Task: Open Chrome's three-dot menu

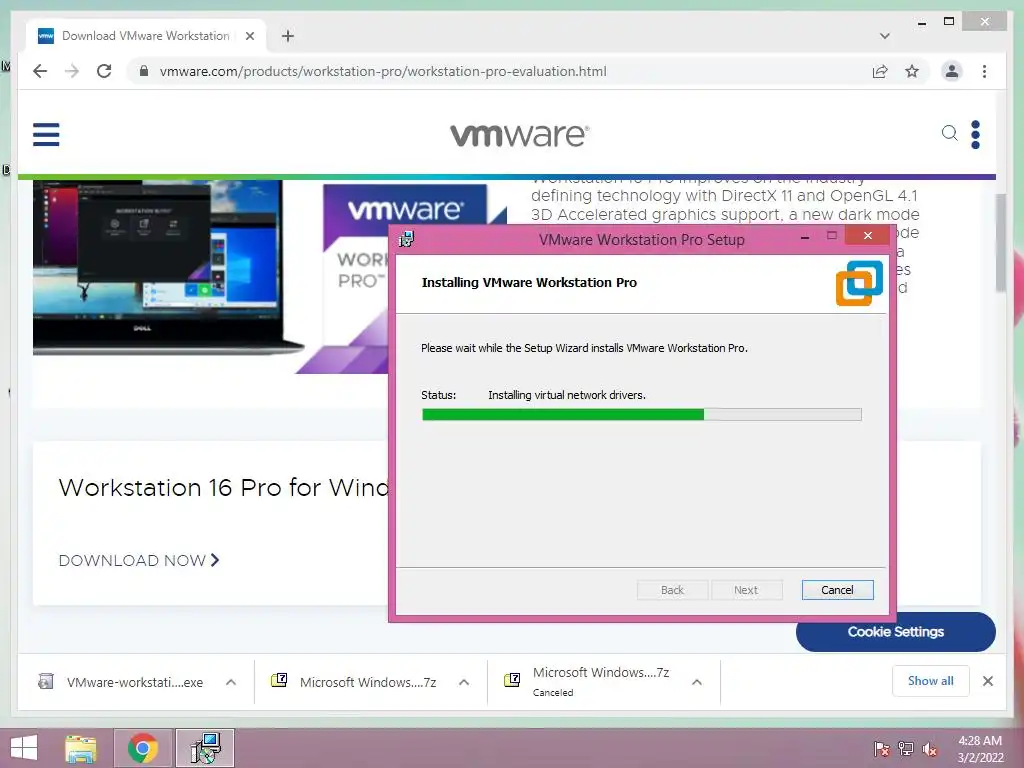Action: pyautogui.click(x=984, y=71)
